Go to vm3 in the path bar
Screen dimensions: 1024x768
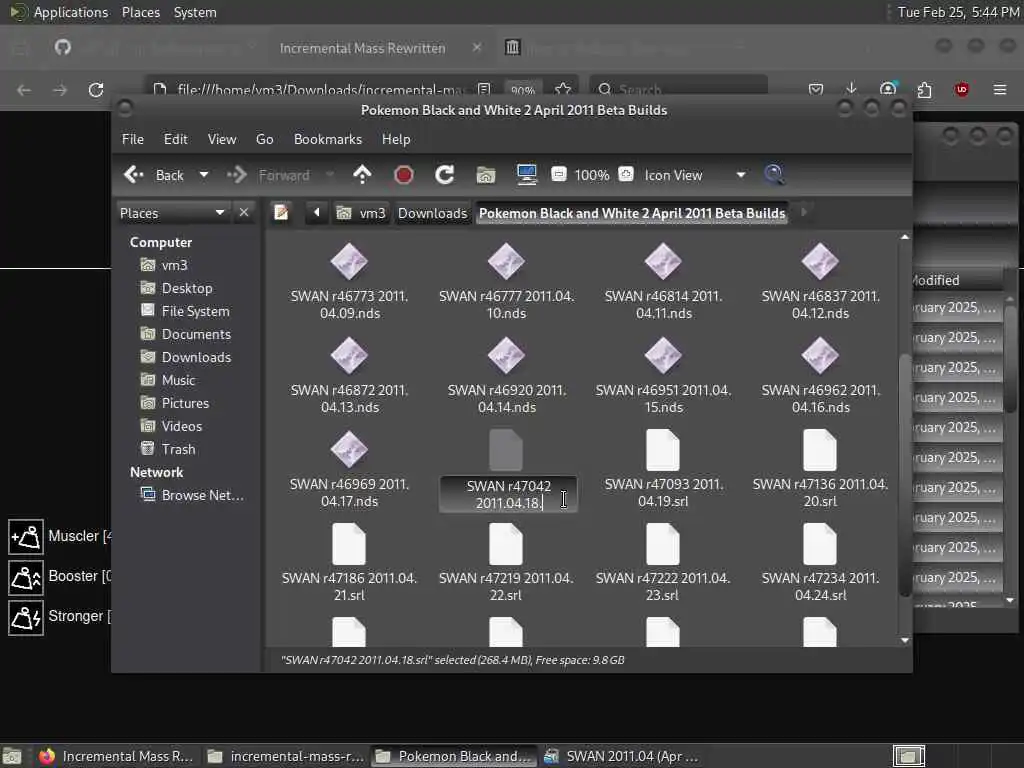(361, 213)
